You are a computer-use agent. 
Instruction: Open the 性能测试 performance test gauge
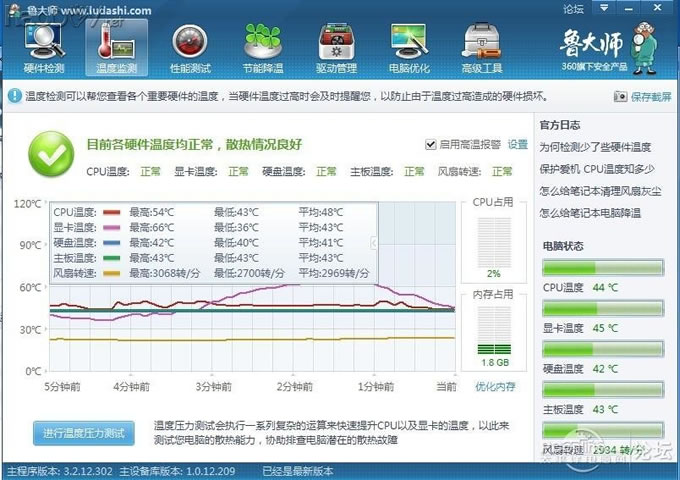(190, 47)
